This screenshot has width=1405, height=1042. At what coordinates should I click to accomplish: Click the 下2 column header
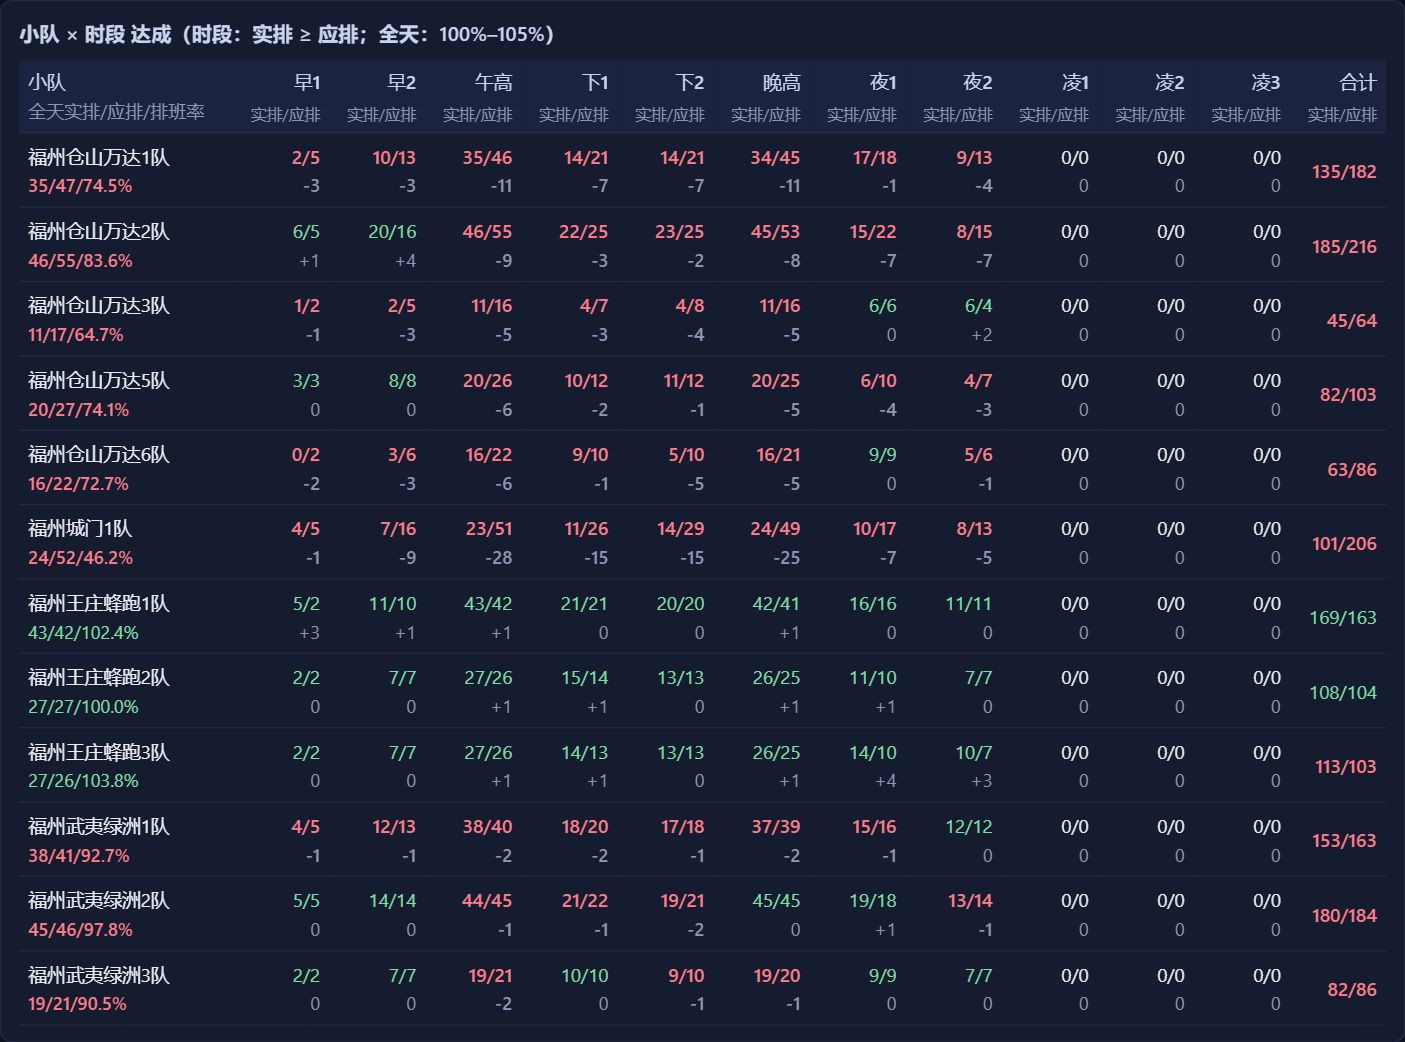690,83
